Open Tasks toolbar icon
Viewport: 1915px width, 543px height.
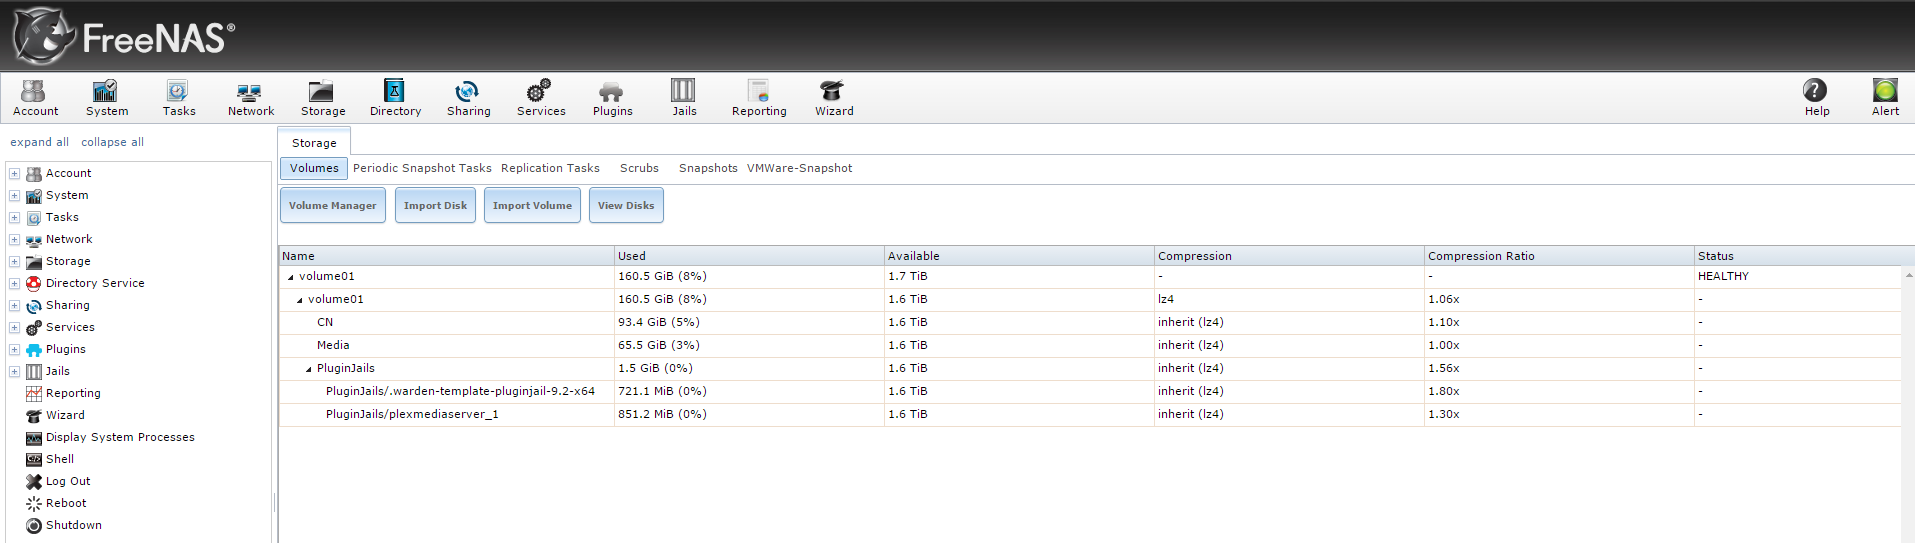click(x=178, y=98)
